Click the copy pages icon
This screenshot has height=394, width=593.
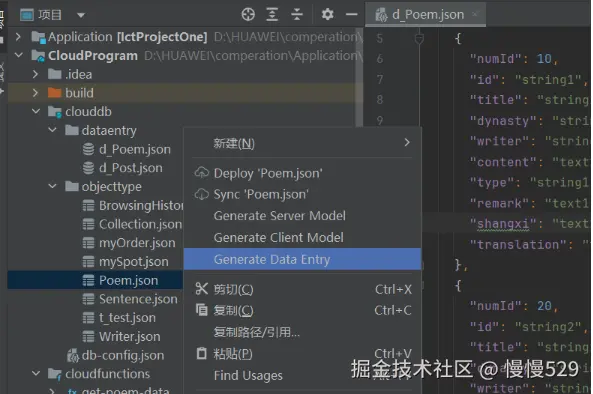pos(202,310)
